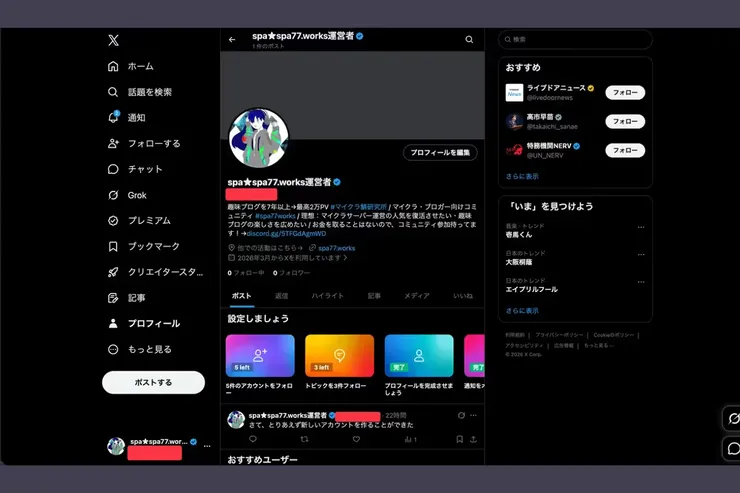
Task: Like the post with the heart icon
Action: pos(356,439)
